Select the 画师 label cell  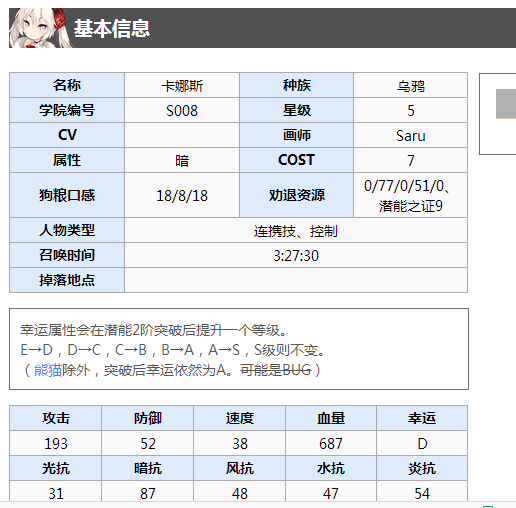point(296,135)
